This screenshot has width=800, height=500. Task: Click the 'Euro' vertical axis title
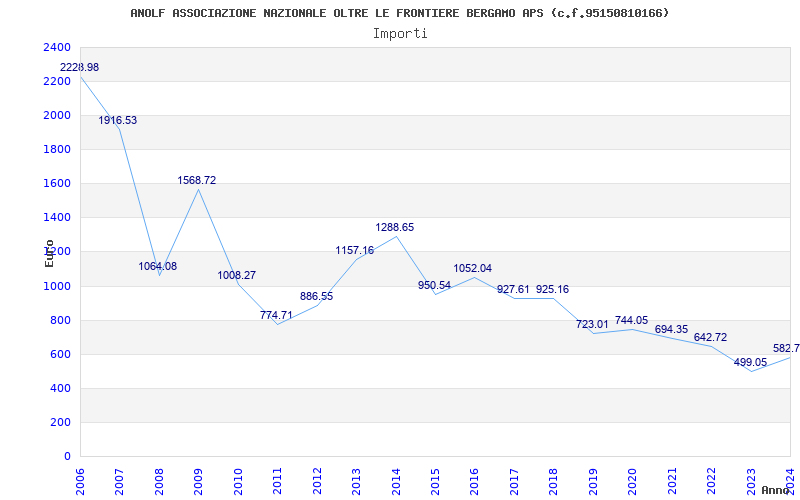tap(49, 254)
